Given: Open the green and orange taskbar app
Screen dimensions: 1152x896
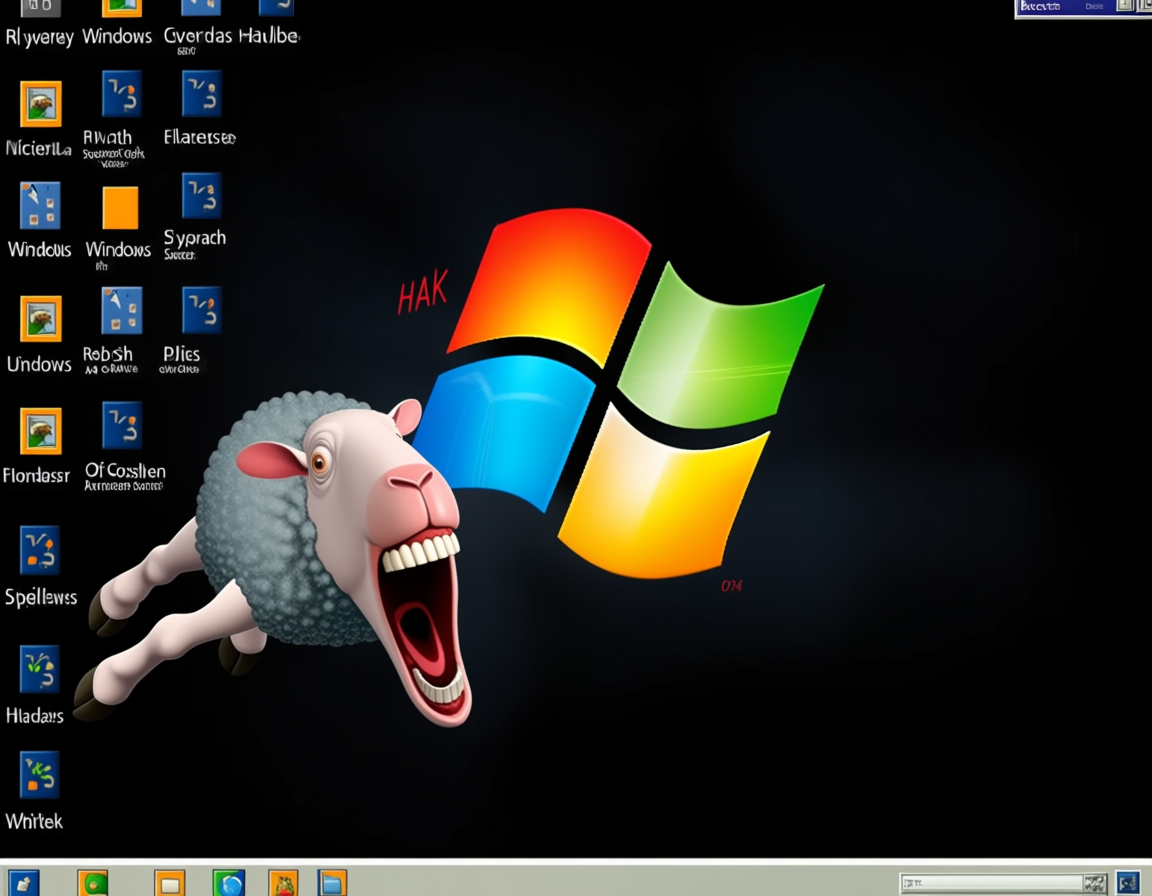Looking at the screenshot, I should [x=93, y=883].
